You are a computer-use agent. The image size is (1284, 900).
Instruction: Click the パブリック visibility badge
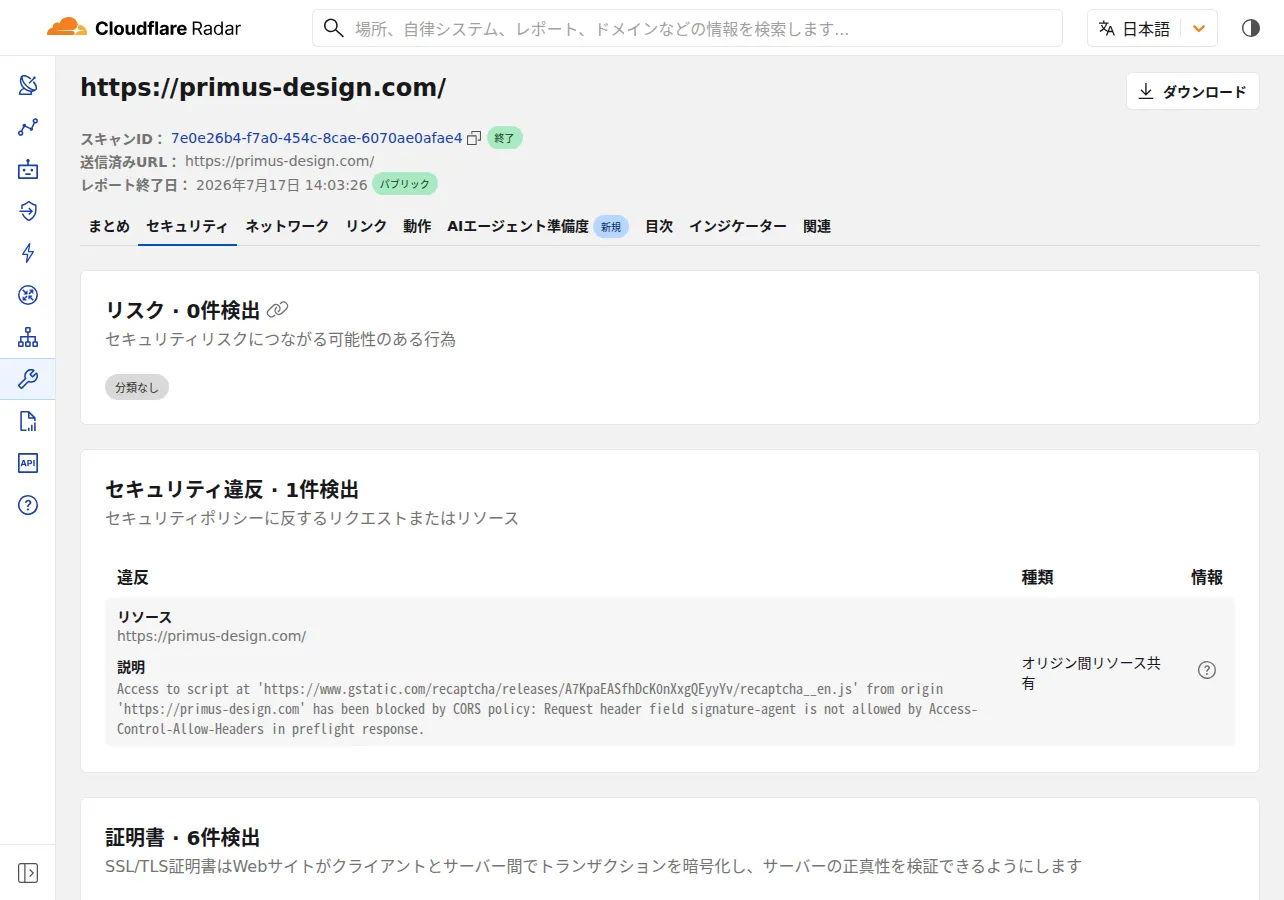[405, 184]
